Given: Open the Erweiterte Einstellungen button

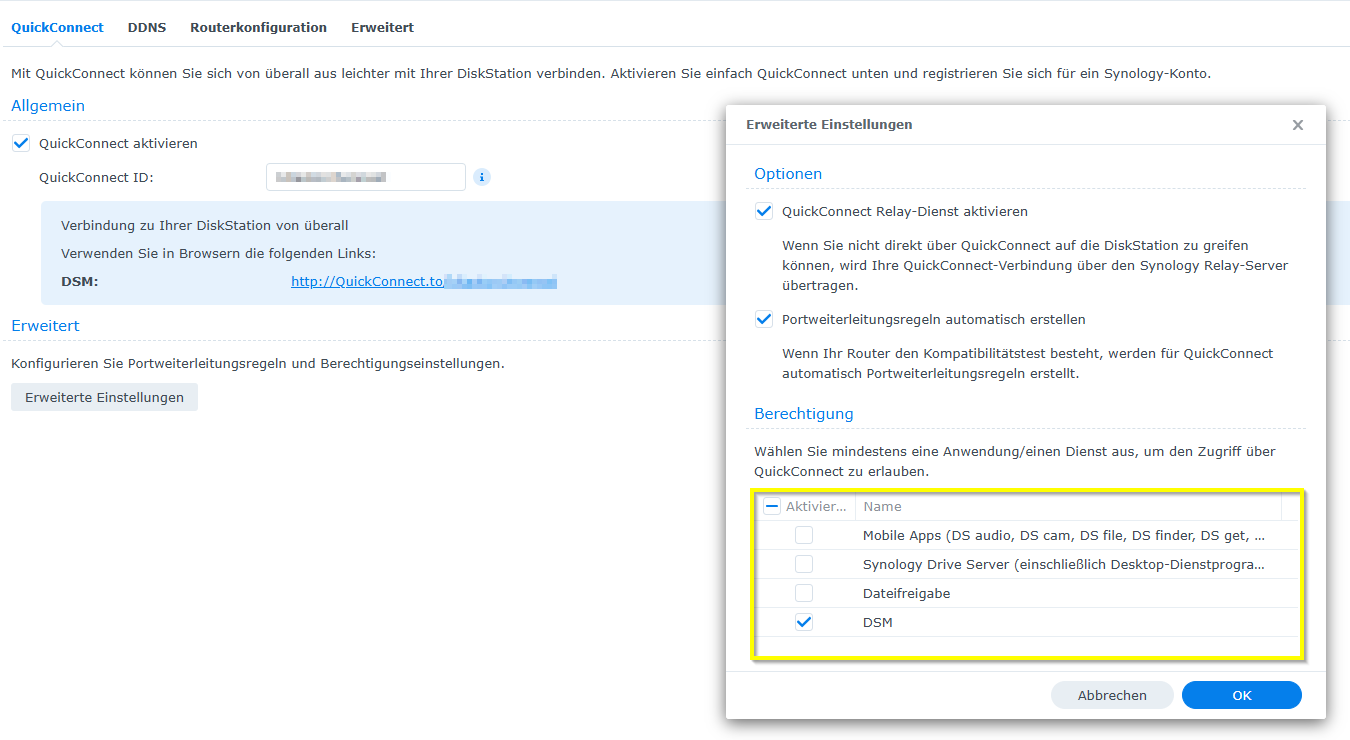Looking at the screenshot, I should tap(104, 397).
